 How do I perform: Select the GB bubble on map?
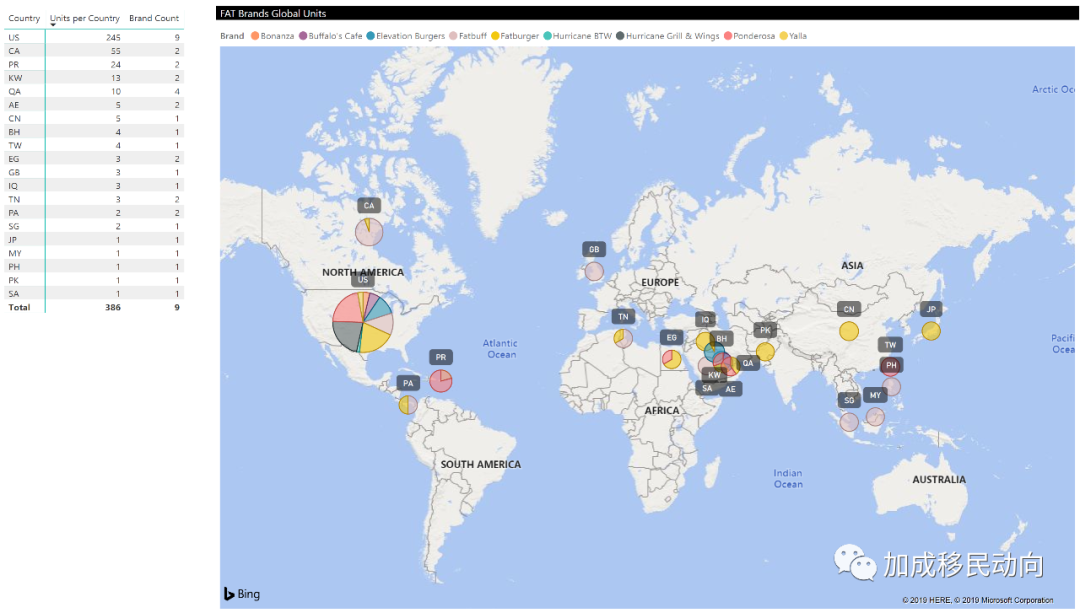click(x=594, y=271)
